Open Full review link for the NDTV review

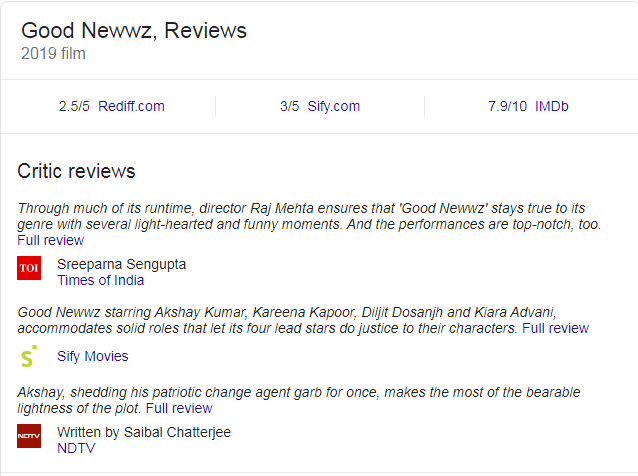tap(179, 408)
